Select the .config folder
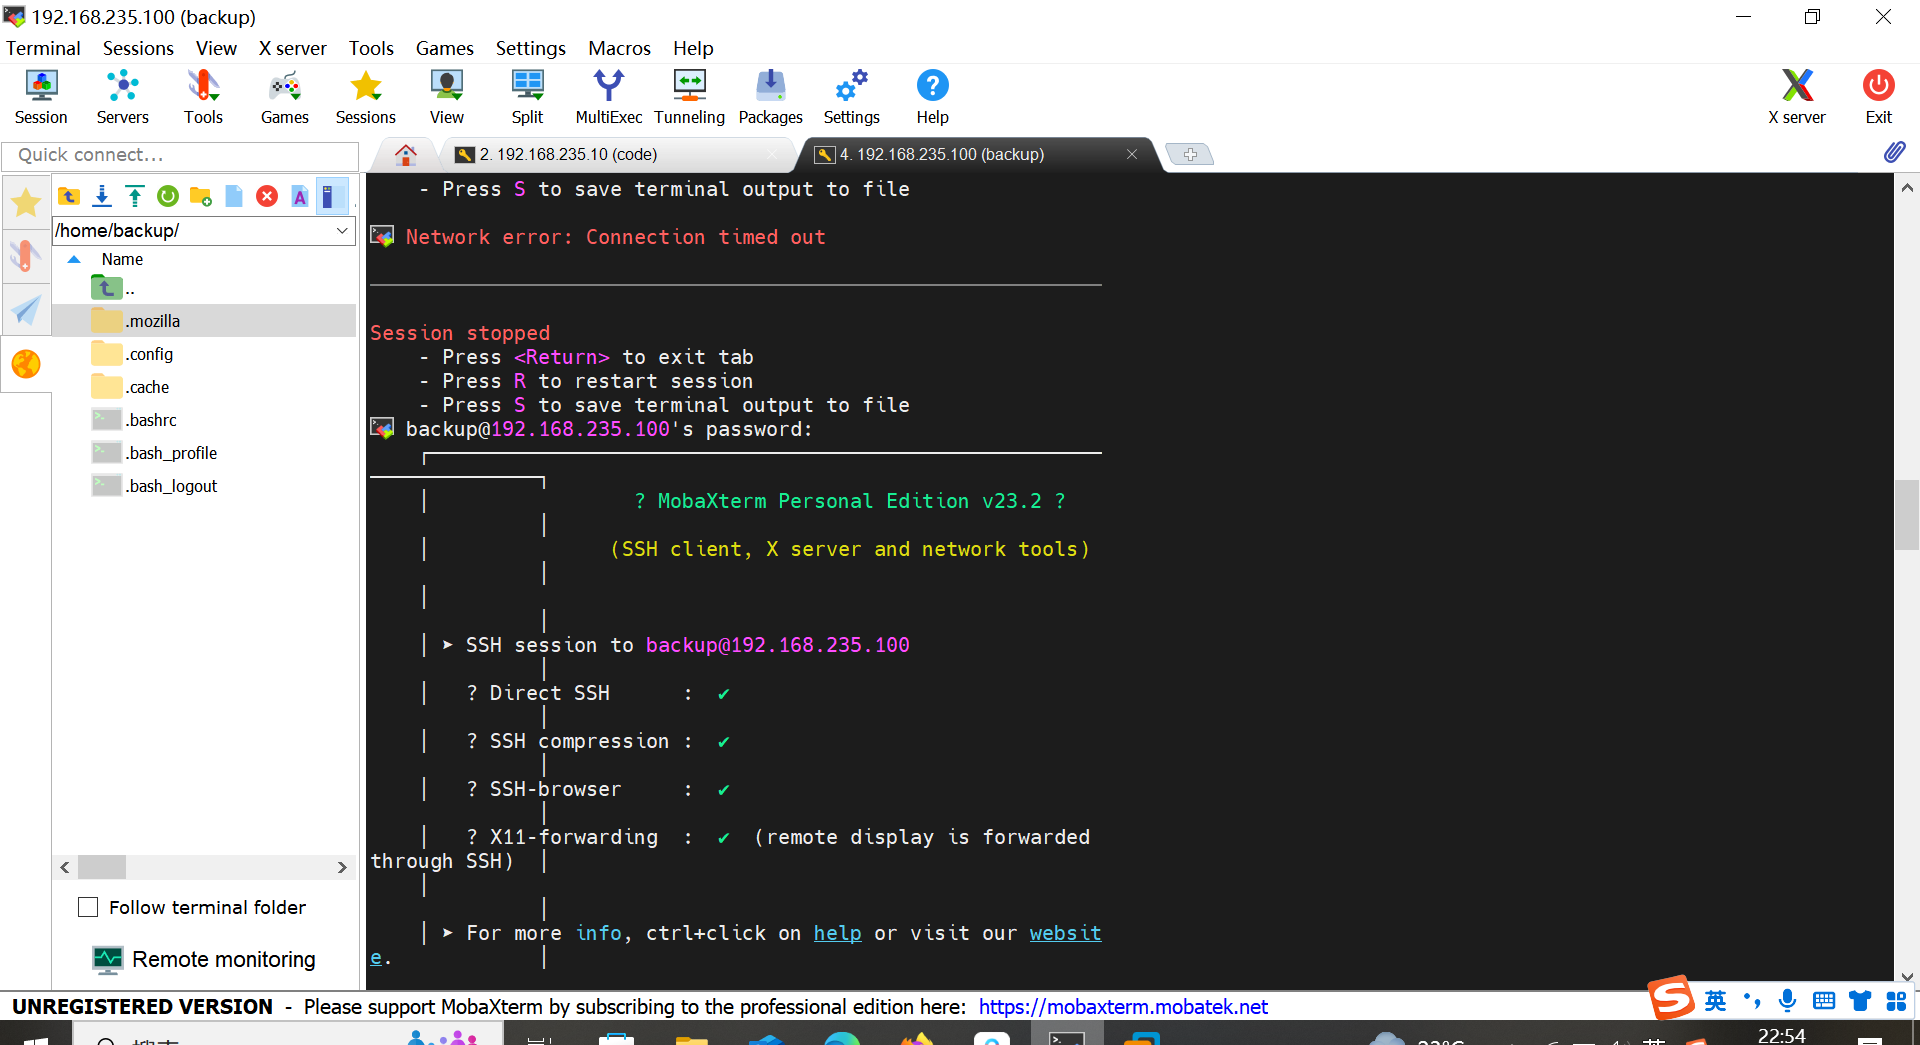The image size is (1920, 1045). pos(204,354)
